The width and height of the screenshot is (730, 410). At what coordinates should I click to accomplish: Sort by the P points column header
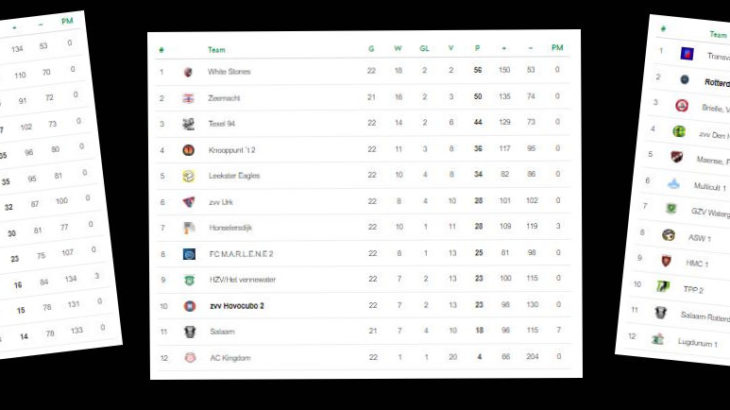pyautogui.click(x=477, y=48)
